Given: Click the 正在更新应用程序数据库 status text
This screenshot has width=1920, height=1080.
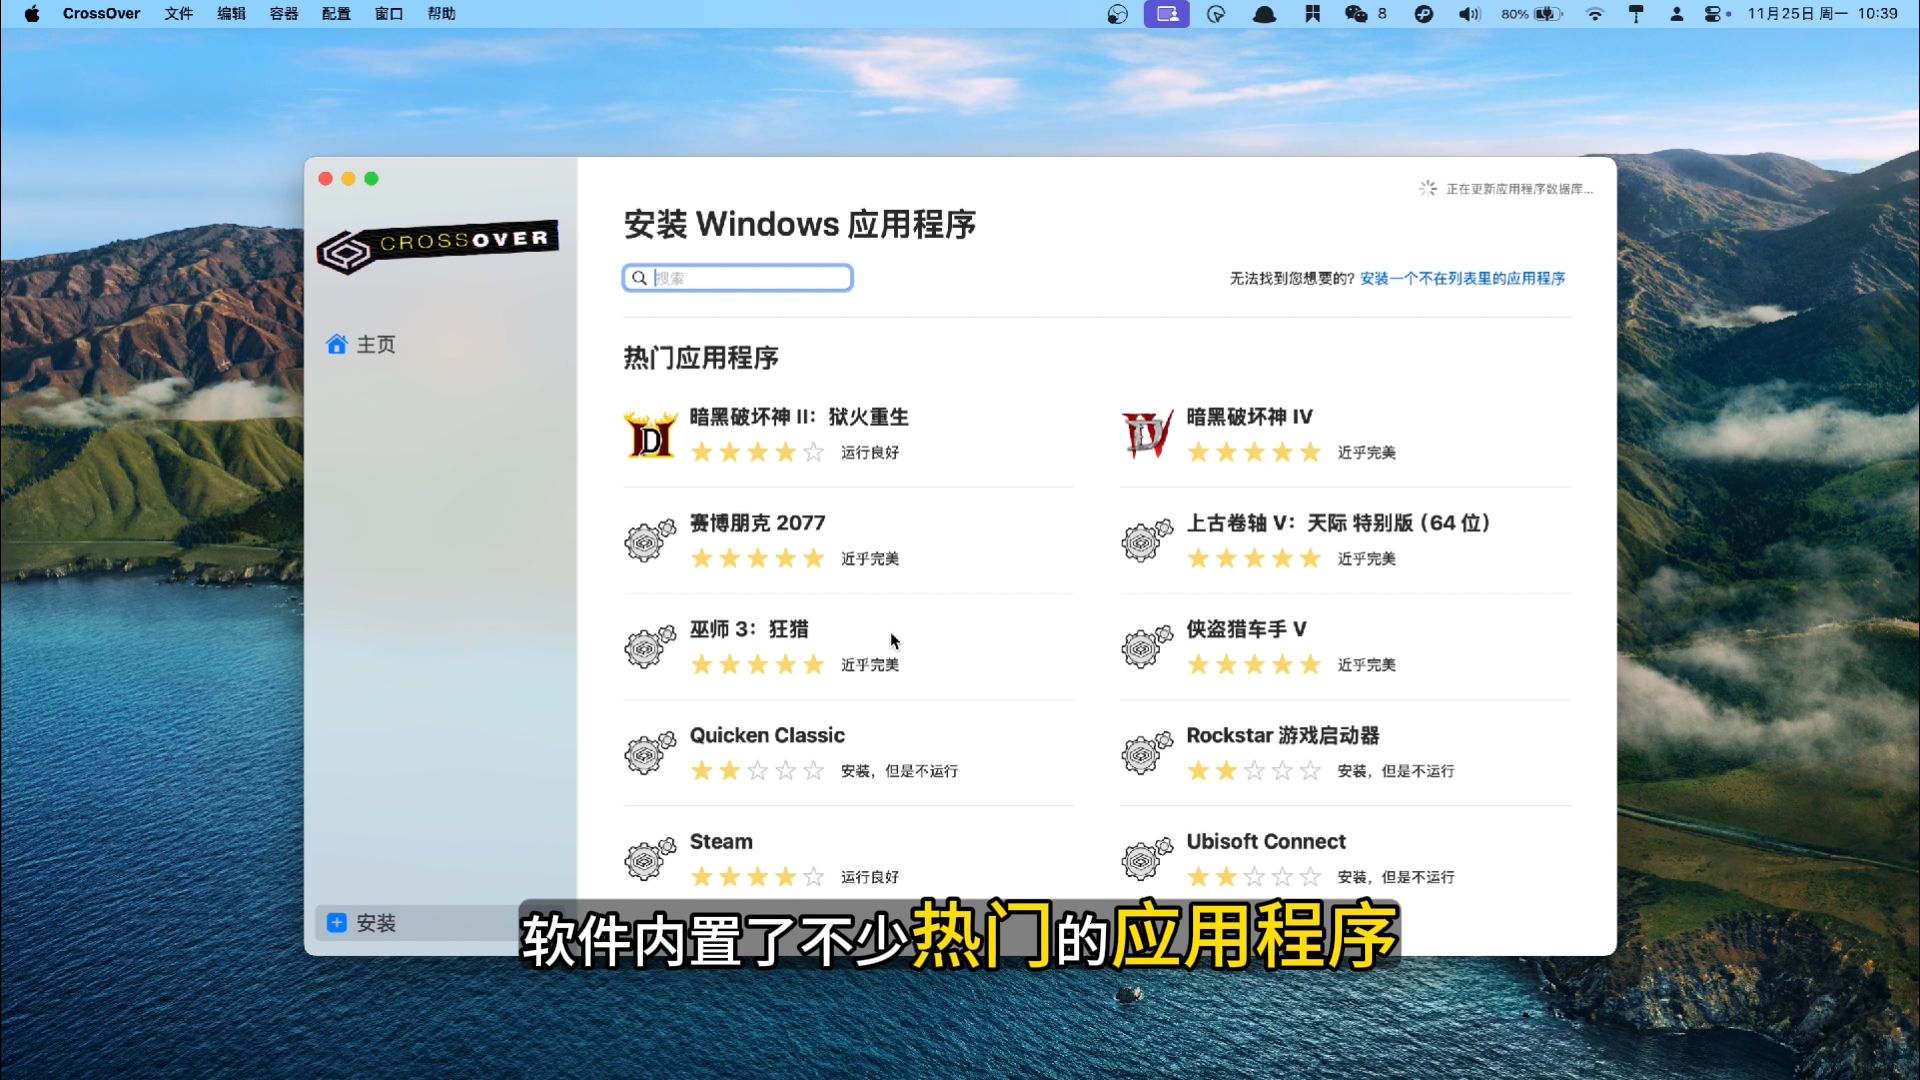Looking at the screenshot, I should click(1519, 189).
